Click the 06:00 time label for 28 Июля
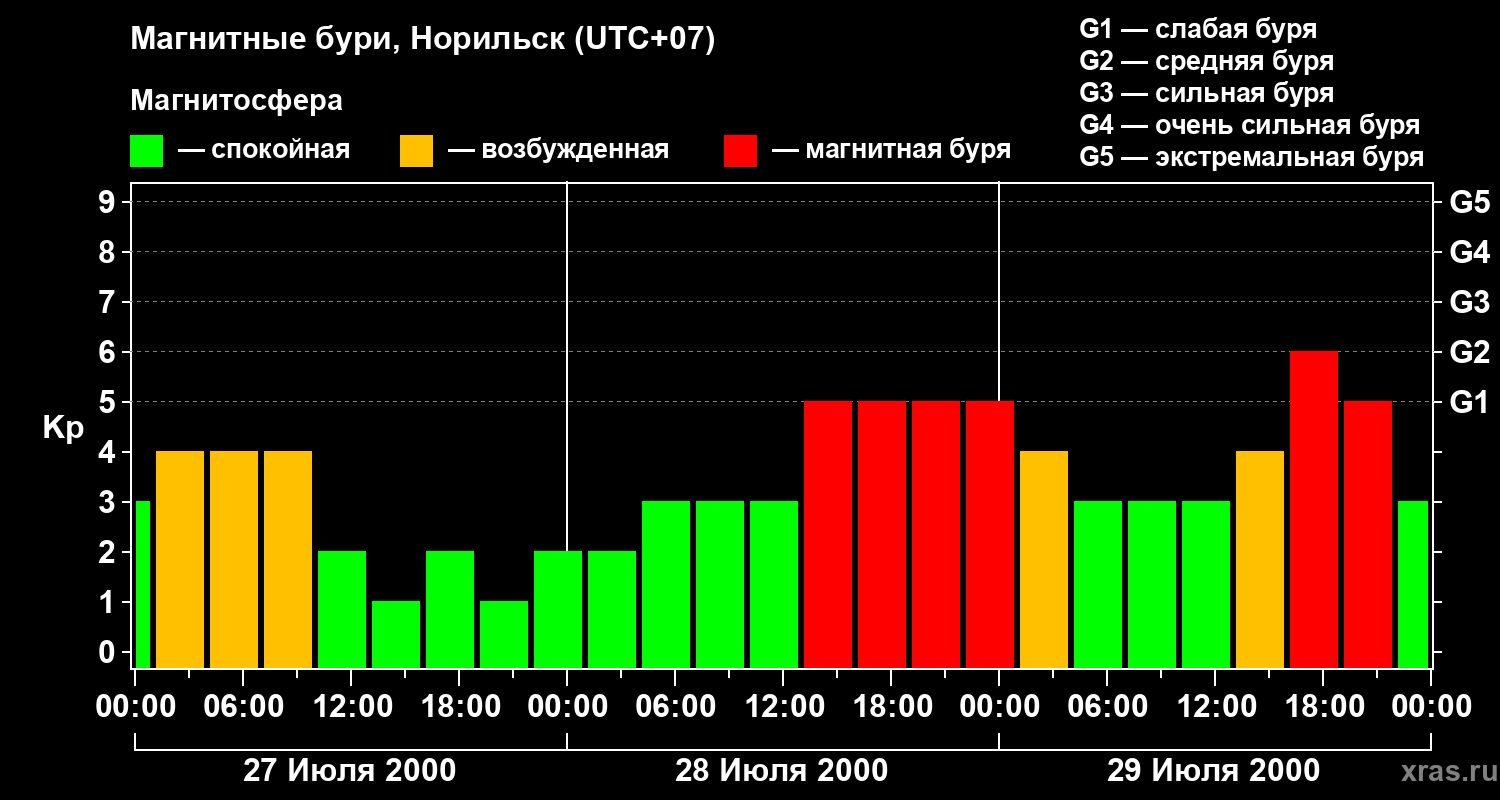The height and width of the screenshot is (800, 1500). [x=675, y=707]
